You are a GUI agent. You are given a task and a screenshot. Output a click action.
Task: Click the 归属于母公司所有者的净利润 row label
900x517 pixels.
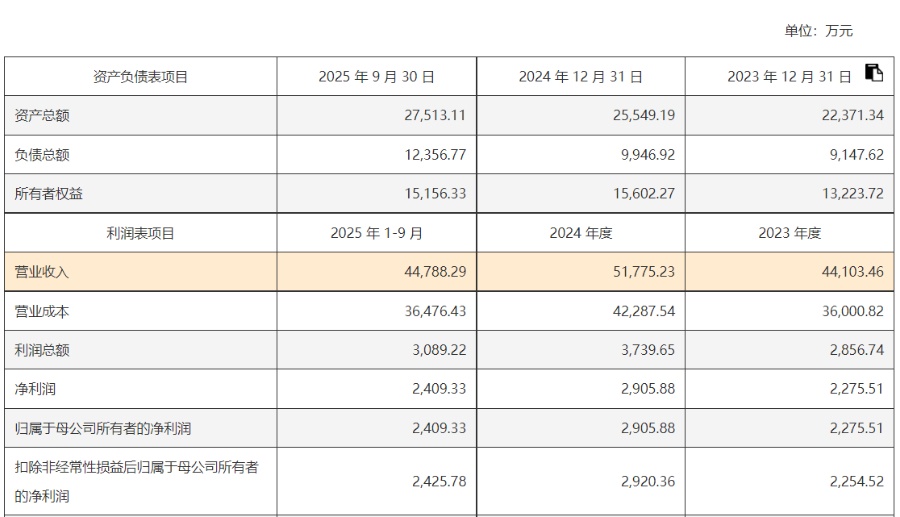click(102, 429)
